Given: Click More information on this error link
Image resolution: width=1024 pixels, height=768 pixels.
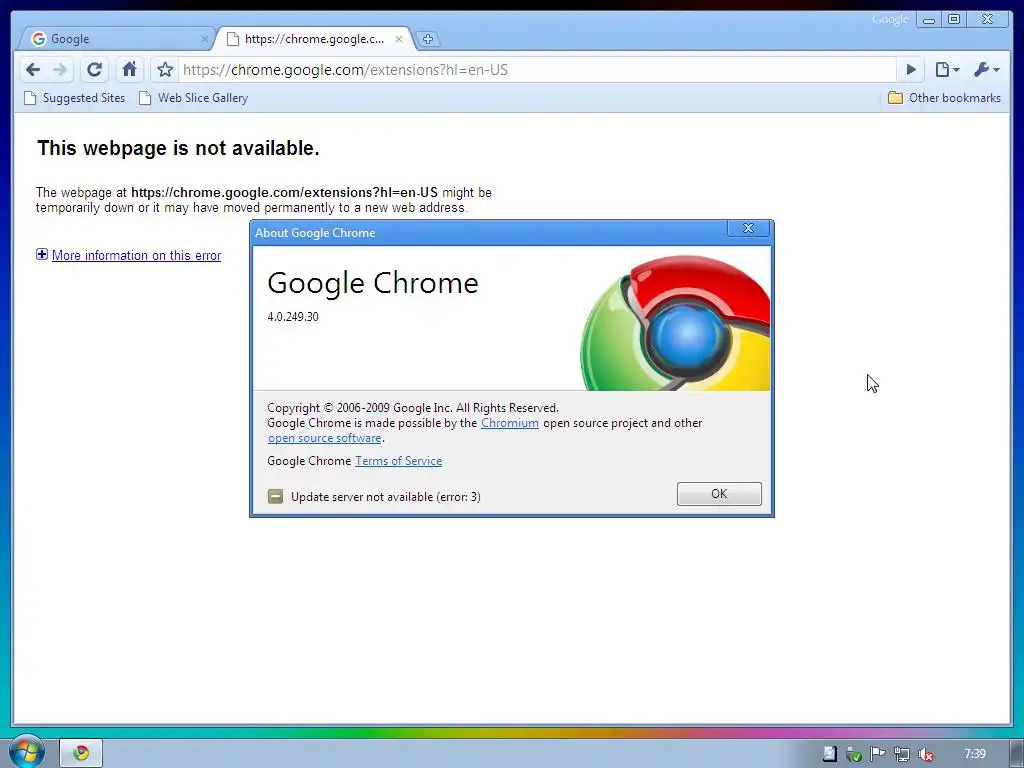Looking at the screenshot, I should (136, 255).
